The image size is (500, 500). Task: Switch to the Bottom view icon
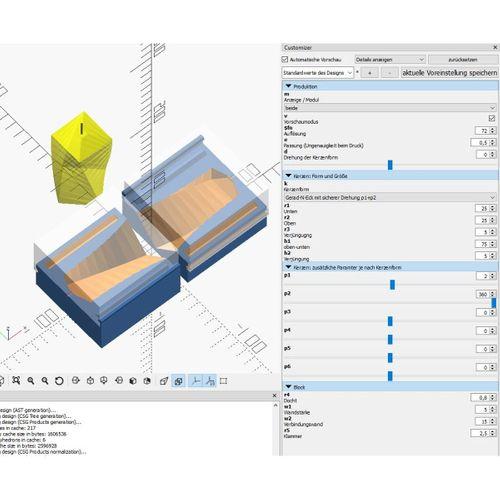coord(104,380)
